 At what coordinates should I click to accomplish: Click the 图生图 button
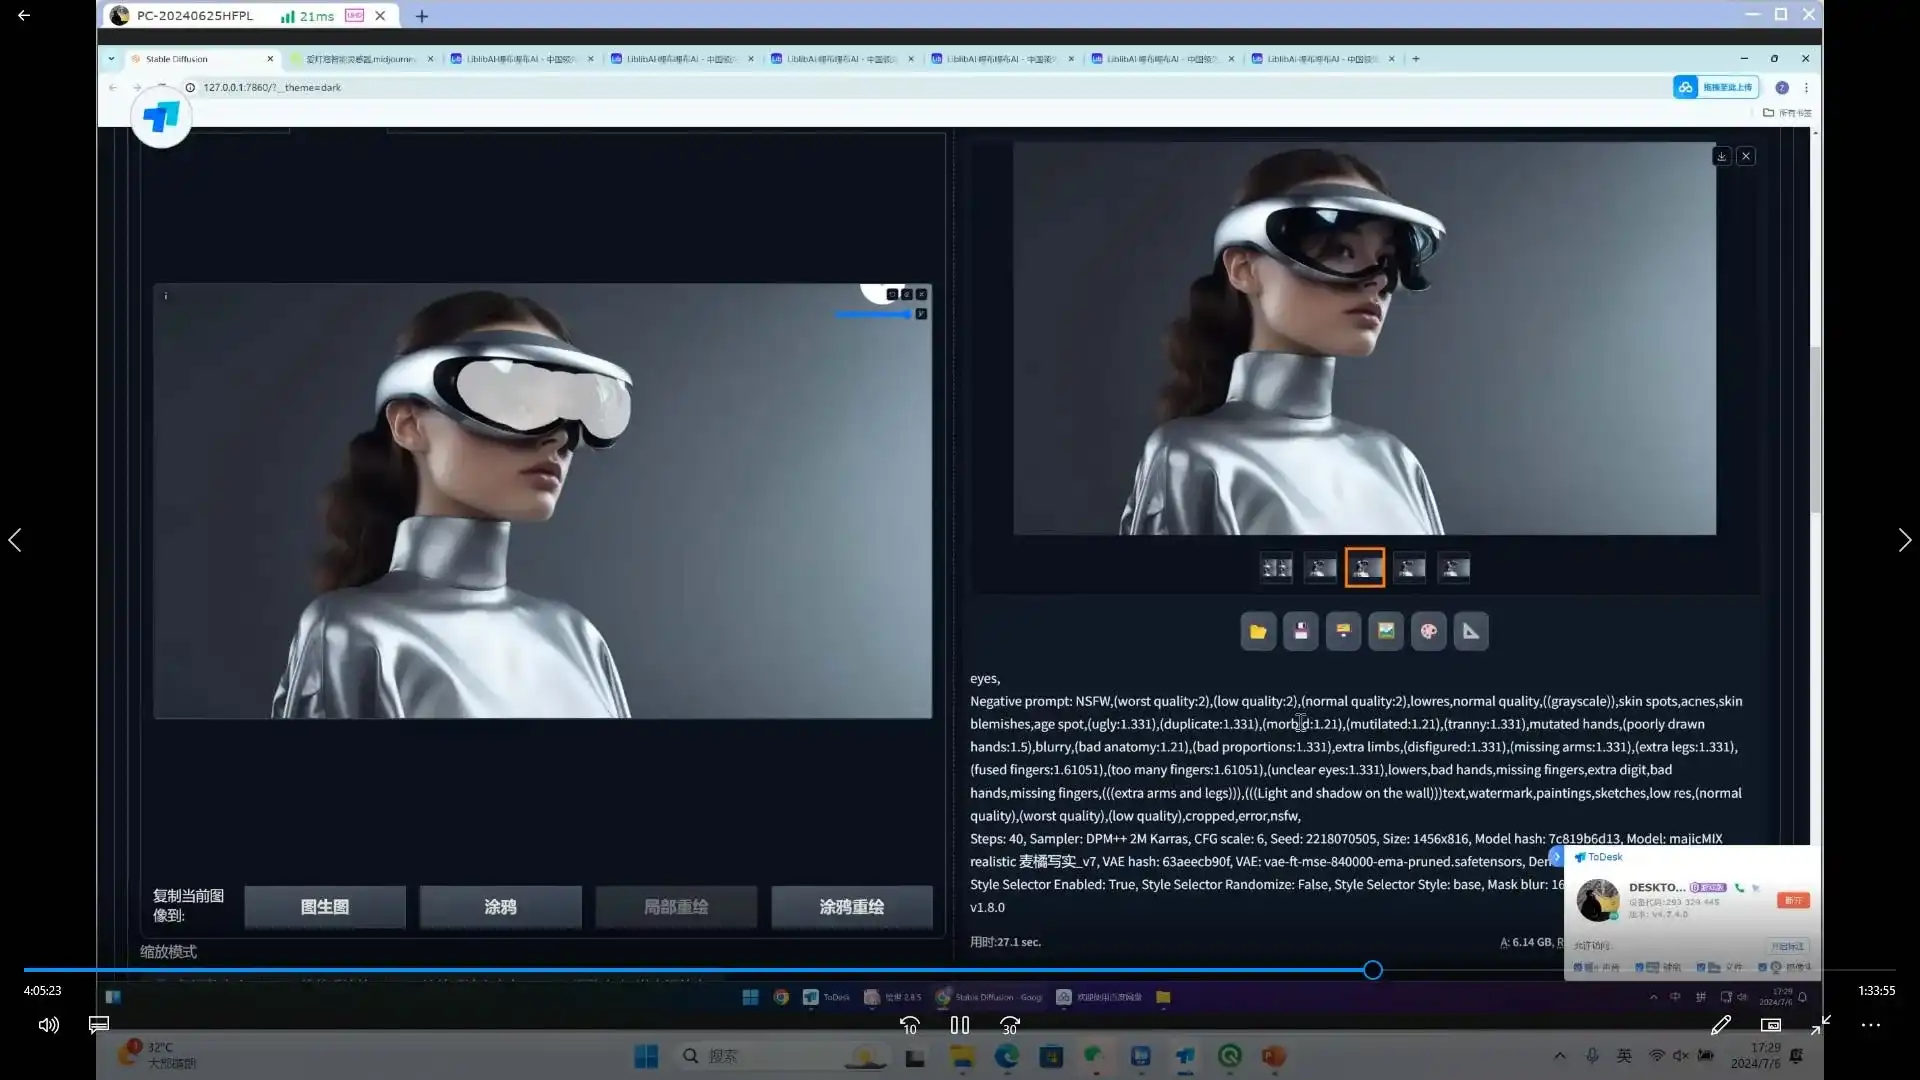325,907
